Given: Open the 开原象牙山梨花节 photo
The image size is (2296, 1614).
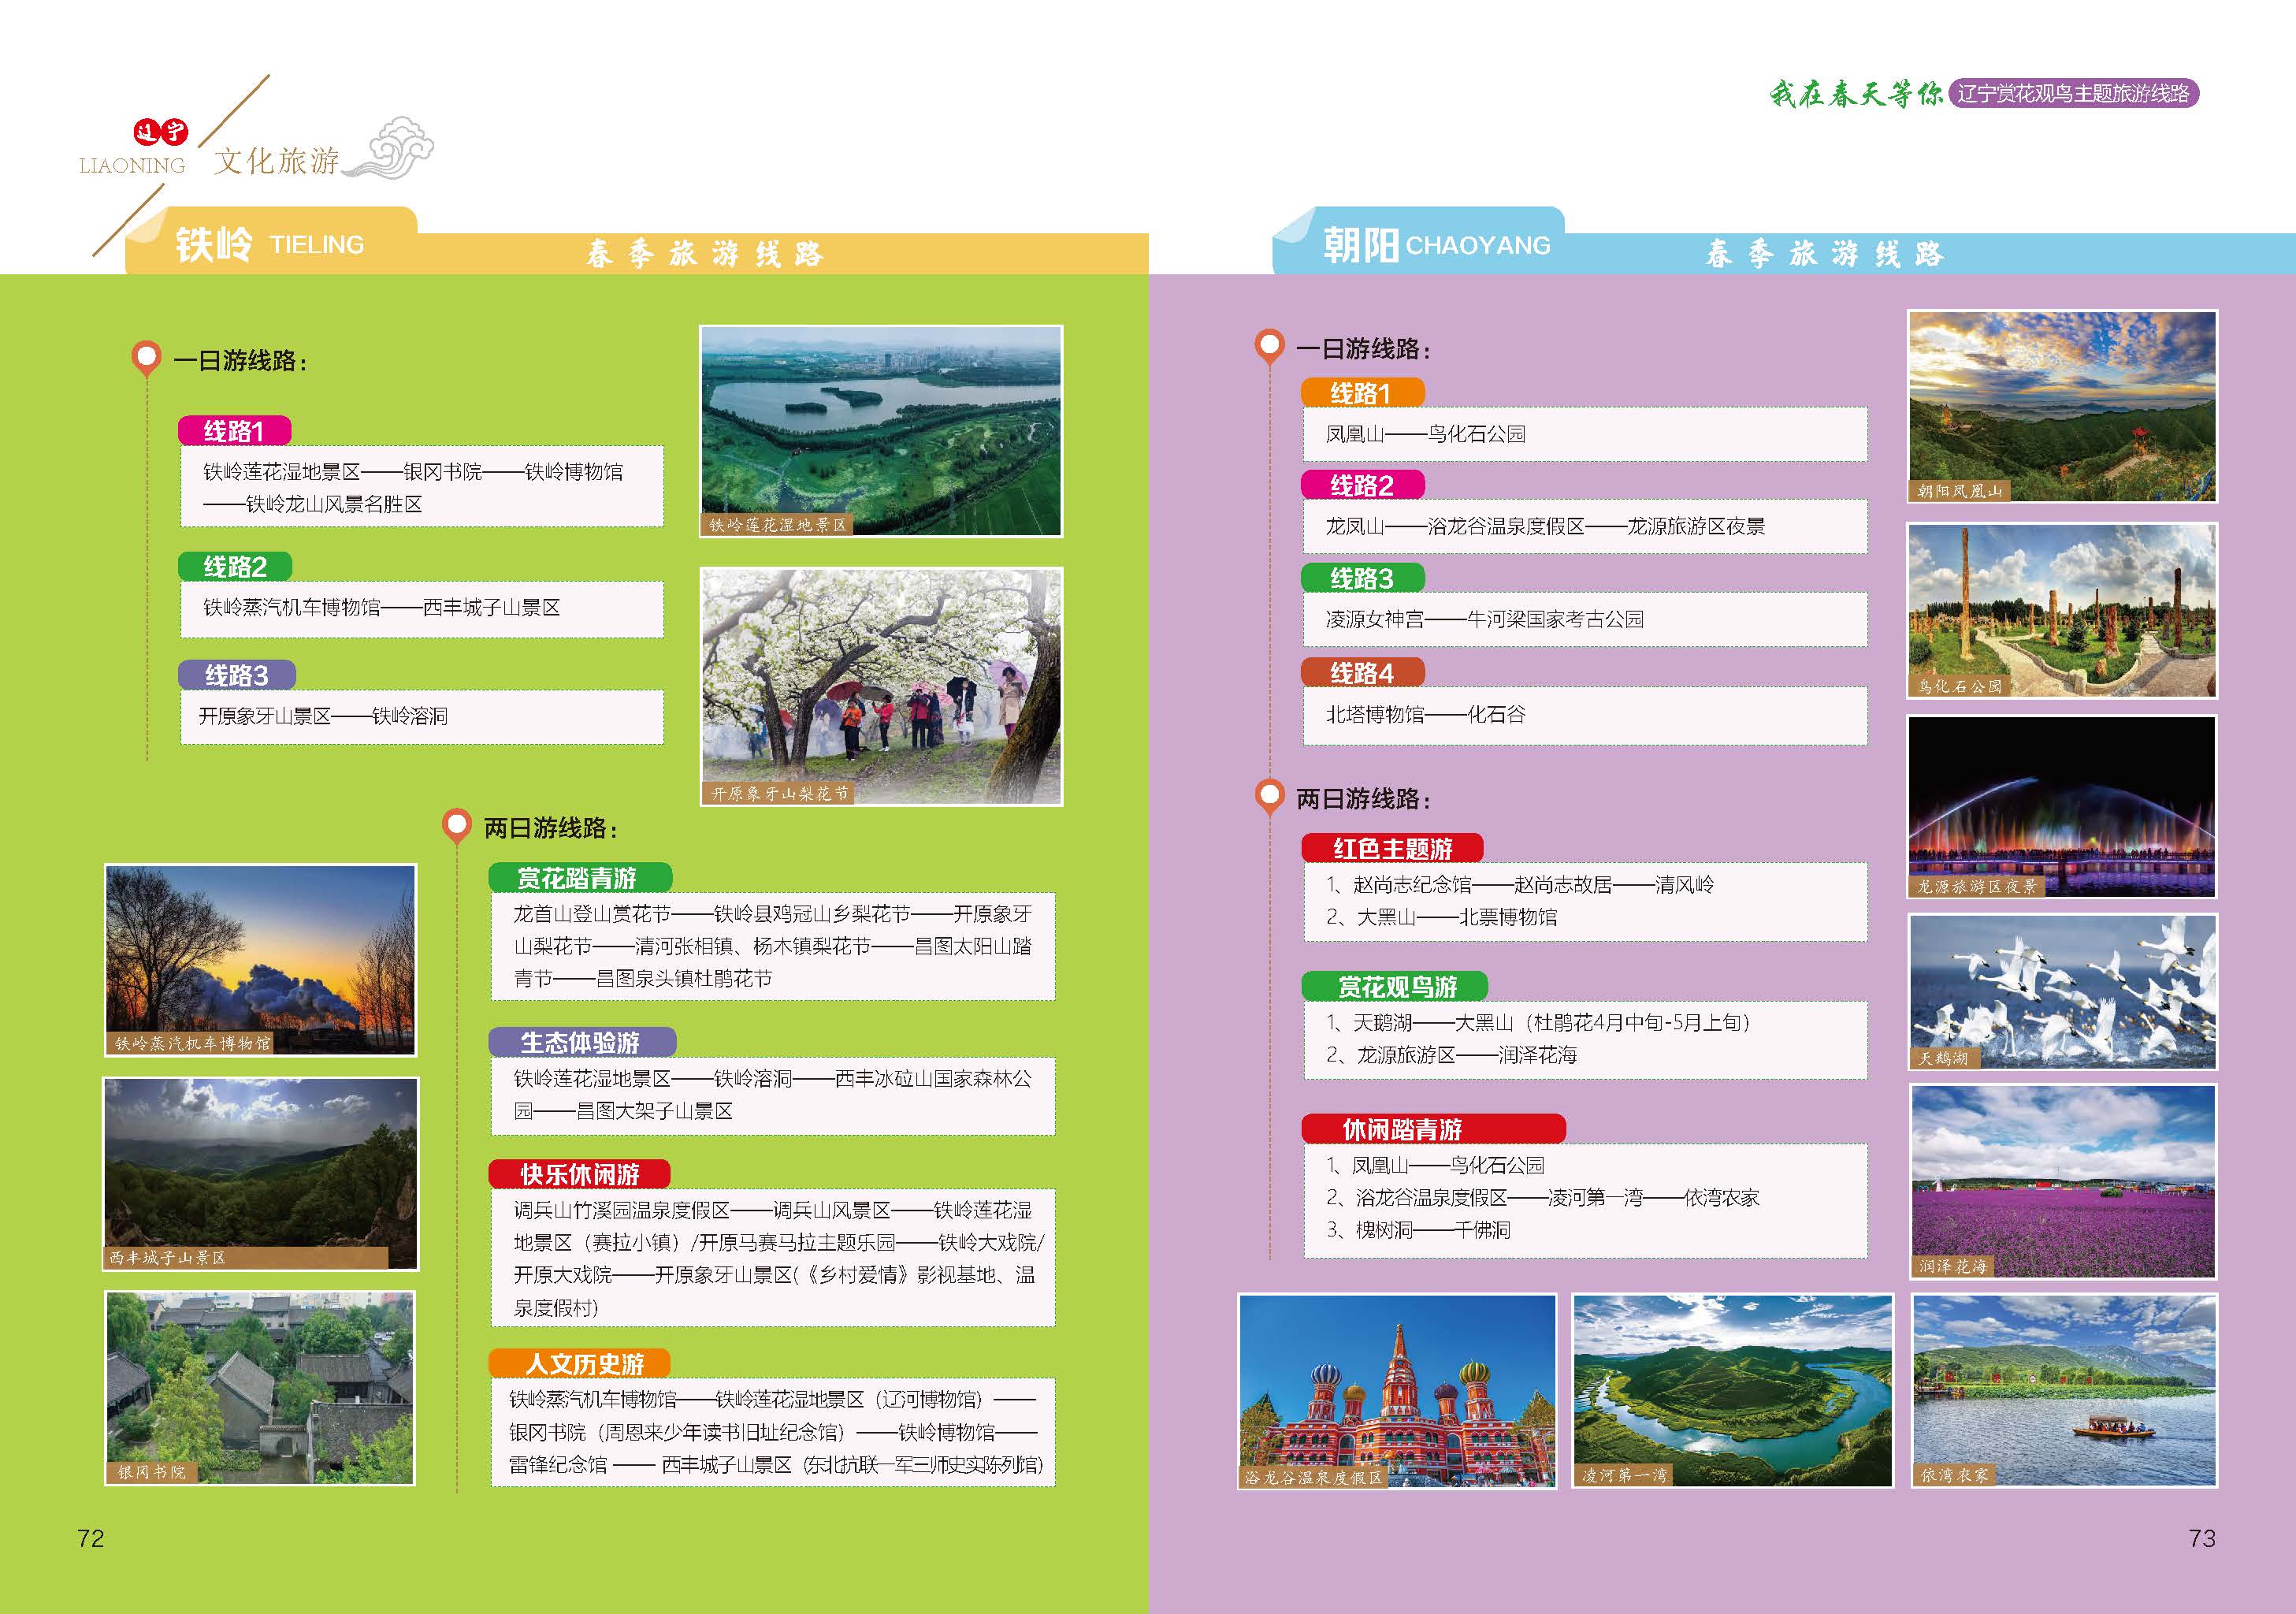Looking at the screenshot, I should point(881,686).
